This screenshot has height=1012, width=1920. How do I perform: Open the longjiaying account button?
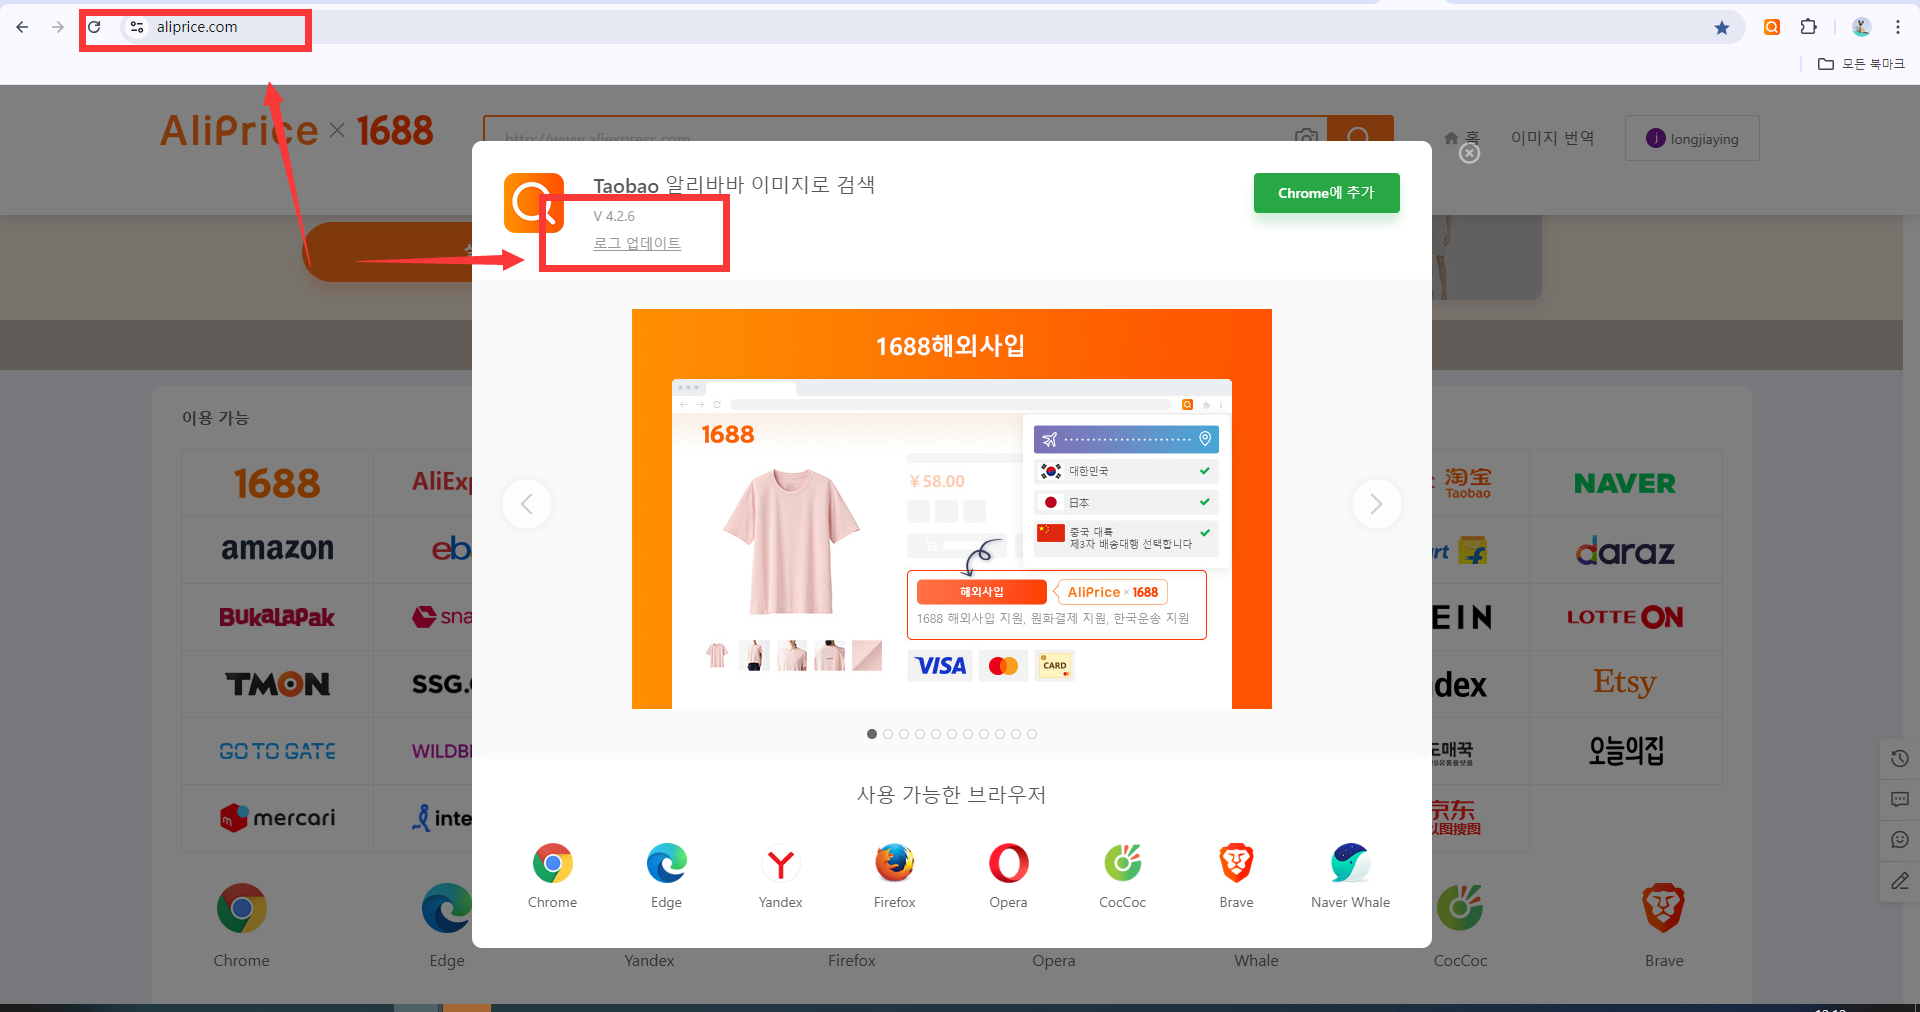click(1692, 138)
